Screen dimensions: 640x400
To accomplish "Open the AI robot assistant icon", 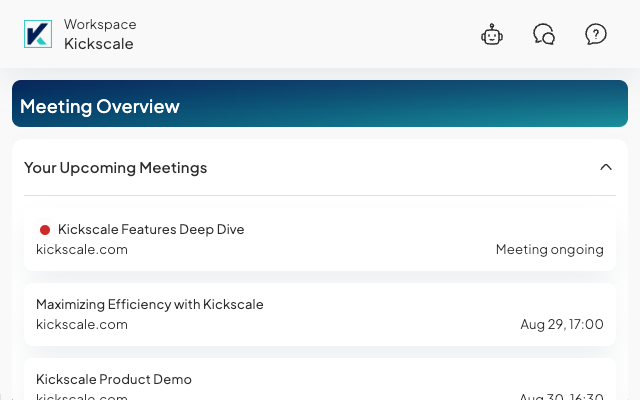I will pos(492,34).
